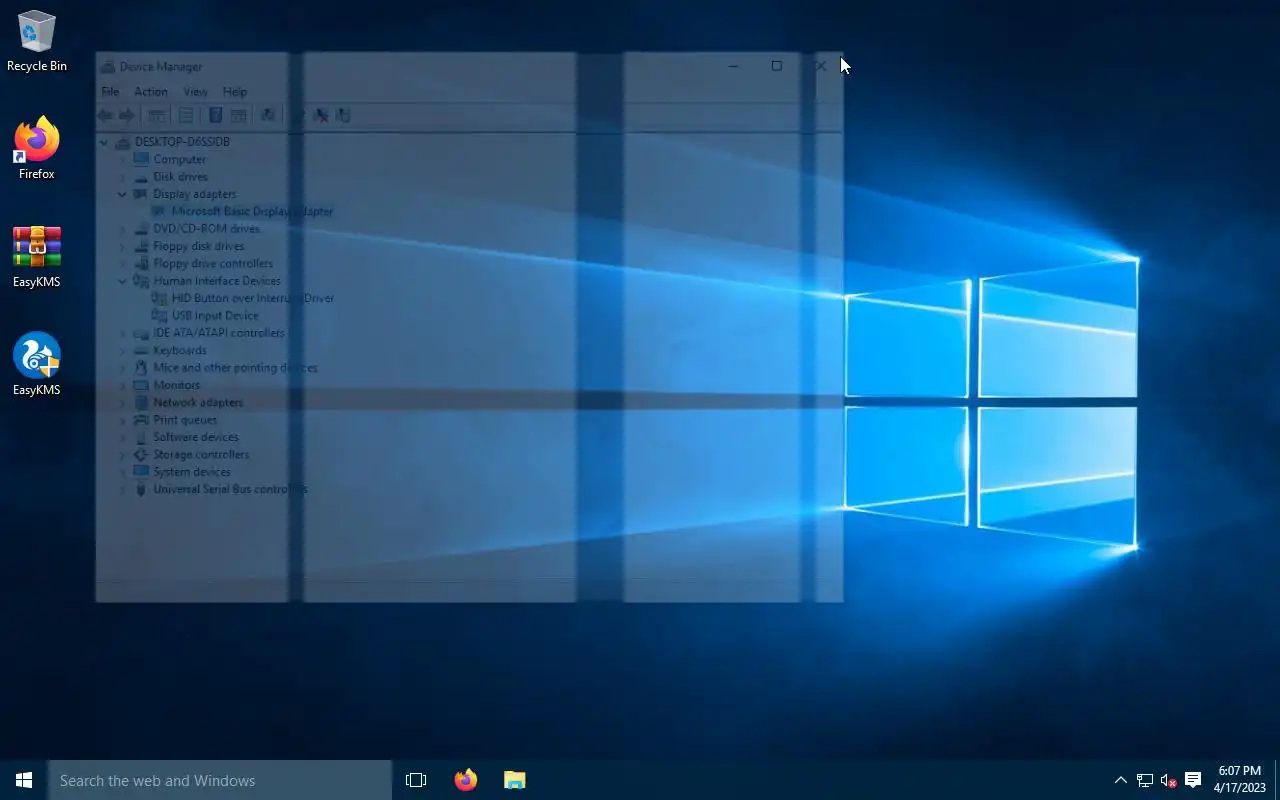
Task: Click the network tray icon
Action: (1145, 780)
